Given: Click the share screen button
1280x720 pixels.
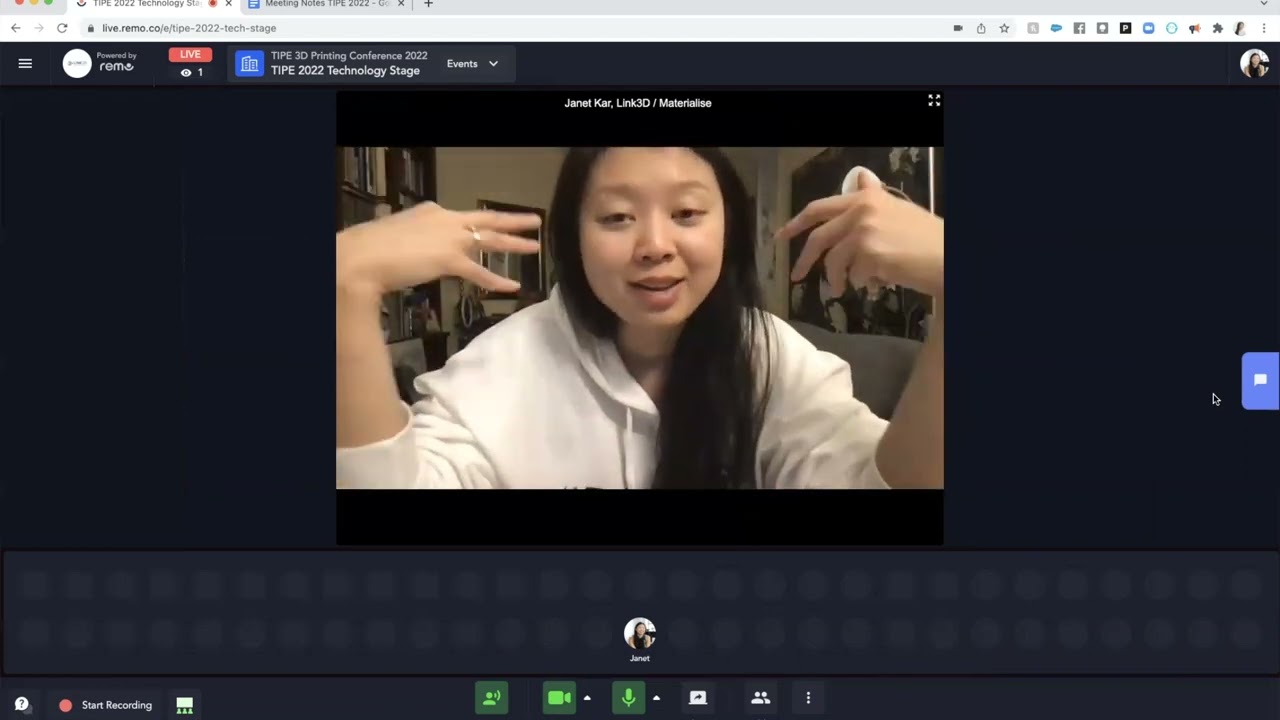Looking at the screenshot, I should coord(698,698).
